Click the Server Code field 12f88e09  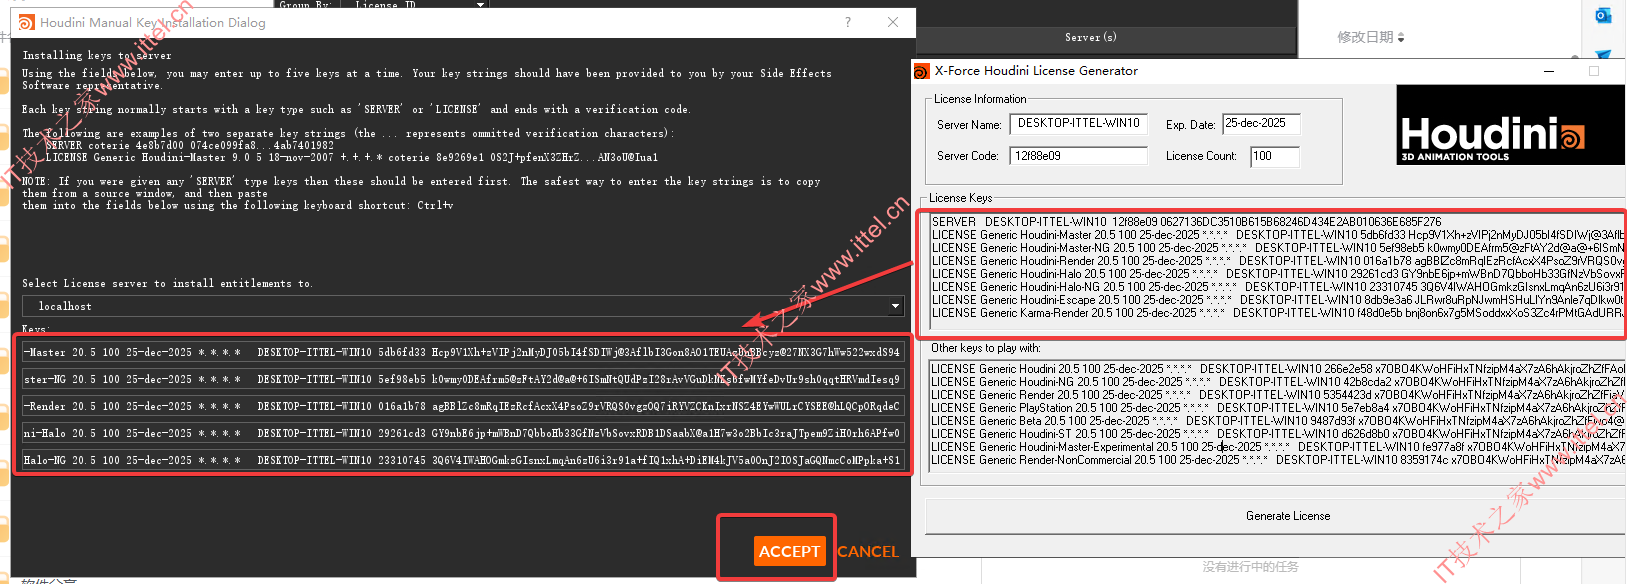[x=1079, y=156]
